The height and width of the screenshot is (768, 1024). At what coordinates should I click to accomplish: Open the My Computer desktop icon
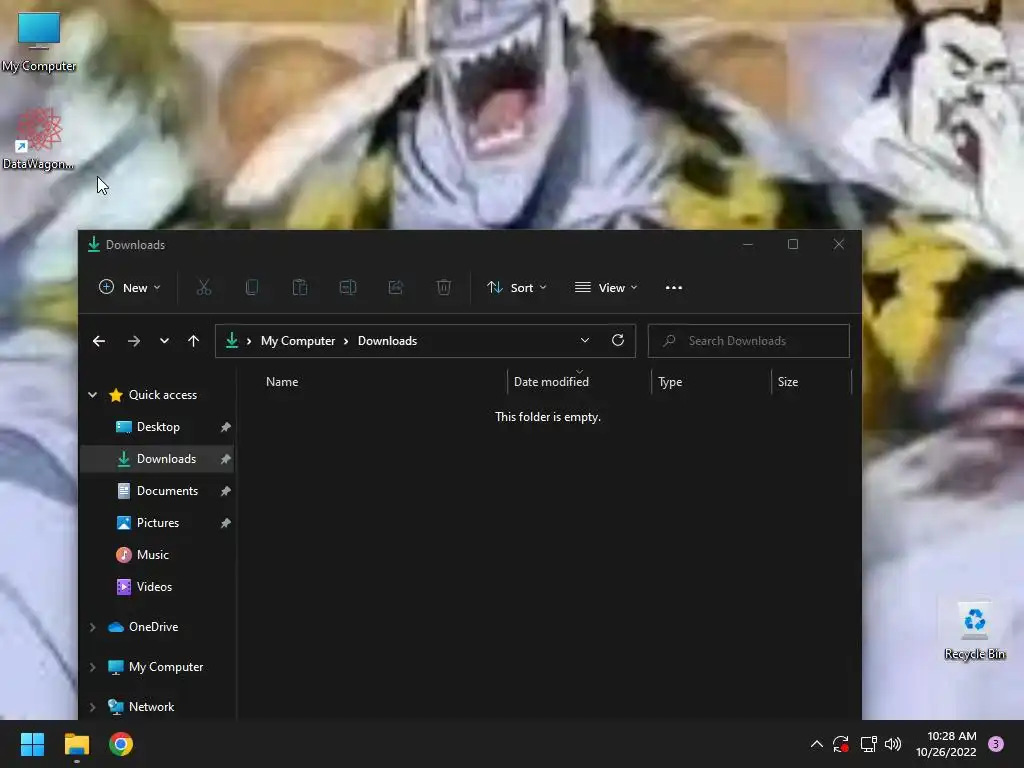click(x=39, y=42)
